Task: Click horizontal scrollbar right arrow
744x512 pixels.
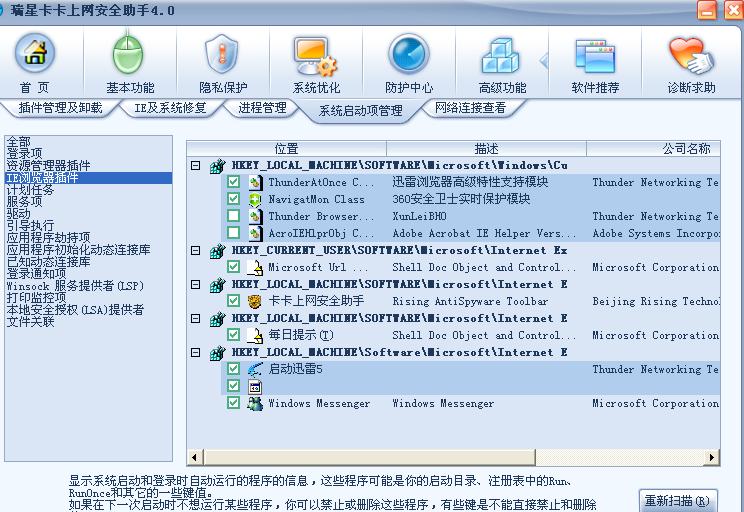Action: tap(711, 457)
